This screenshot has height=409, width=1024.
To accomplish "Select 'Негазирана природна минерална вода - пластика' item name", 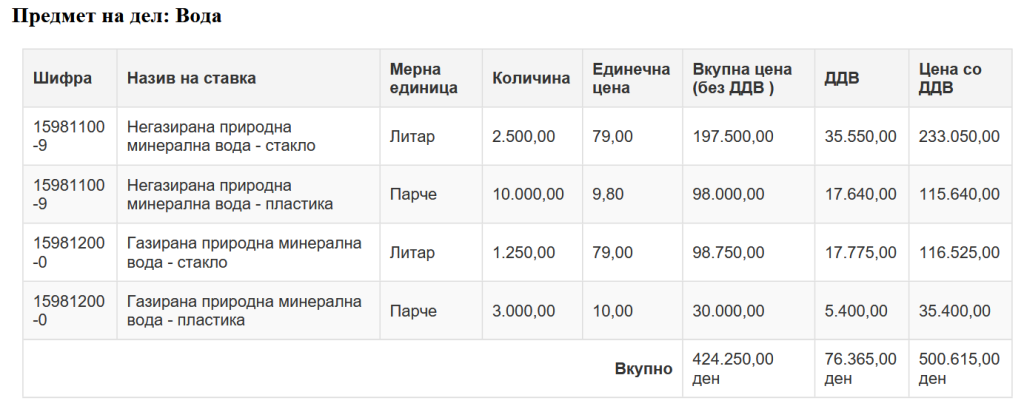I will [x=229, y=194].
